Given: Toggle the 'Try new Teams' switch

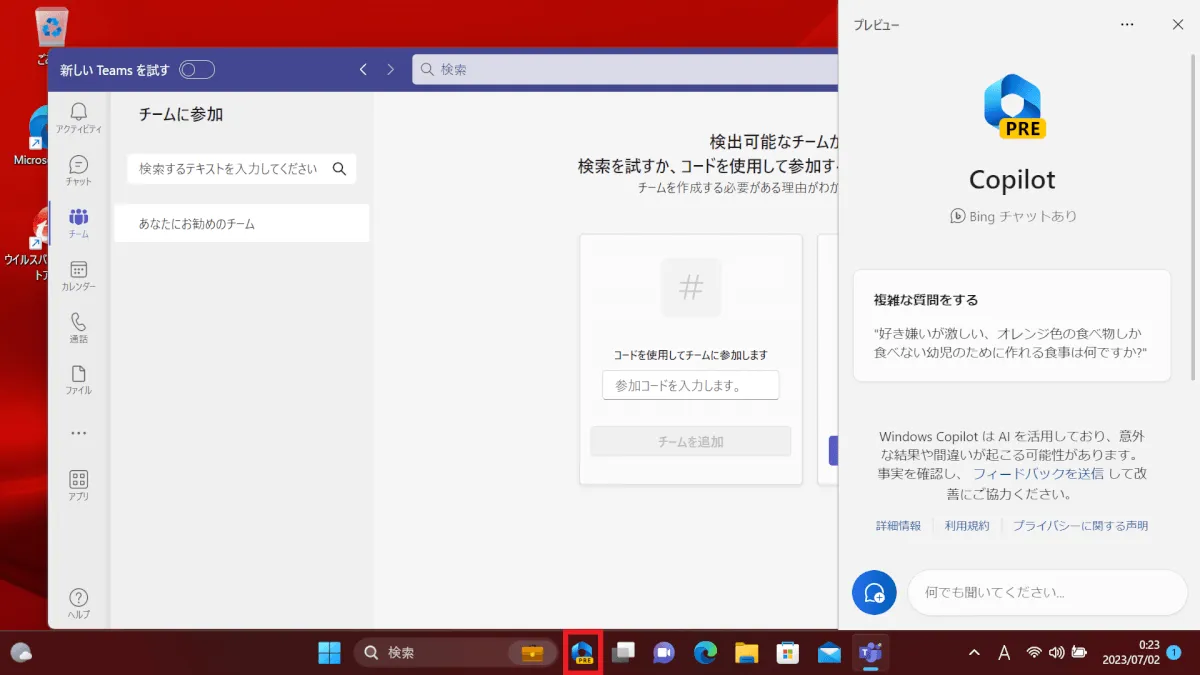Looking at the screenshot, I should [x=197, y=70].
